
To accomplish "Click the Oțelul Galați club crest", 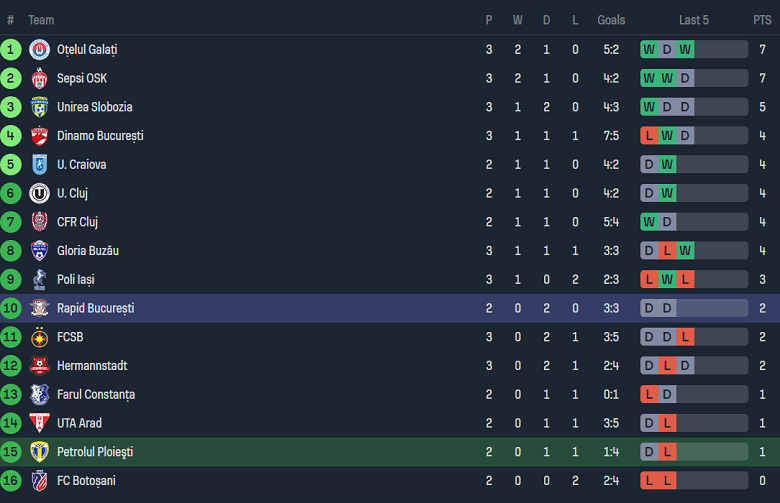I will click(x=39, y=49).
